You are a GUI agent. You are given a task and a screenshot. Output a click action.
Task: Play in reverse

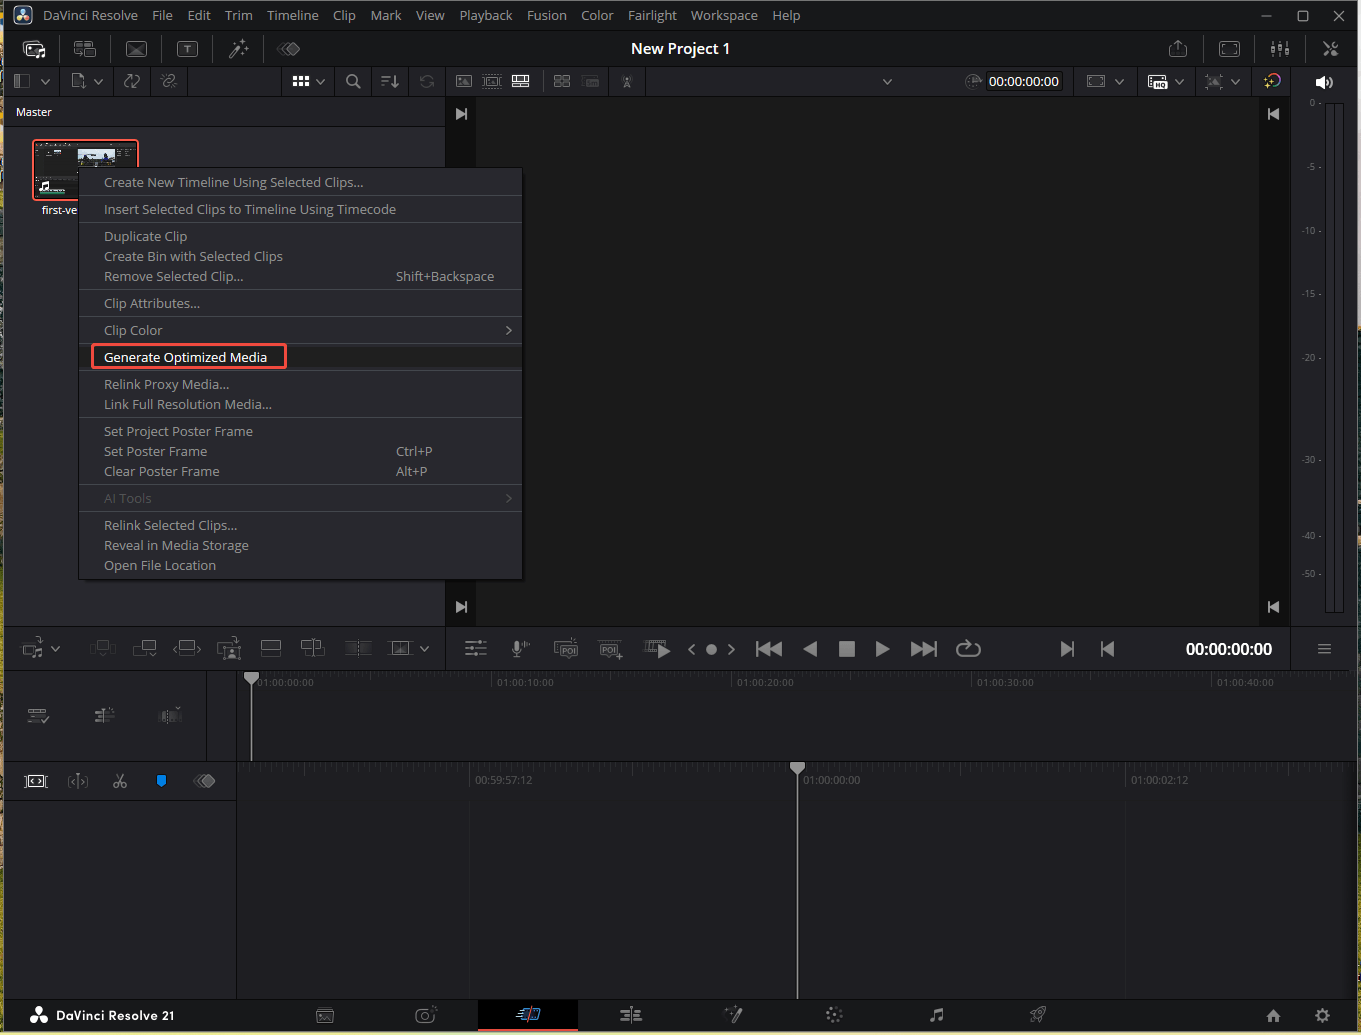click(810, 649)
